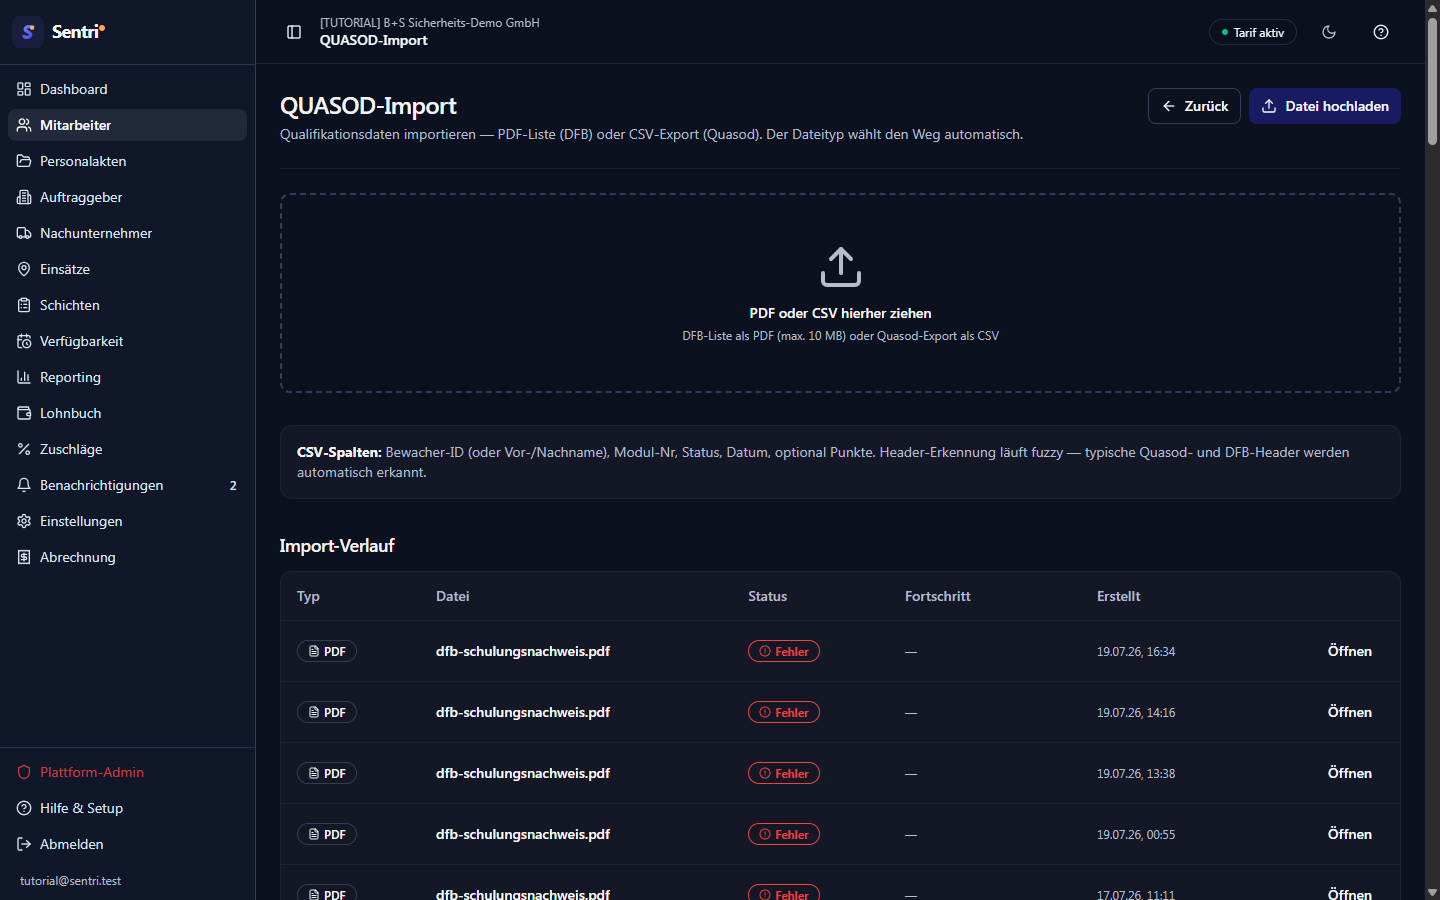Go to Lohnbuch

pos(127,413)
